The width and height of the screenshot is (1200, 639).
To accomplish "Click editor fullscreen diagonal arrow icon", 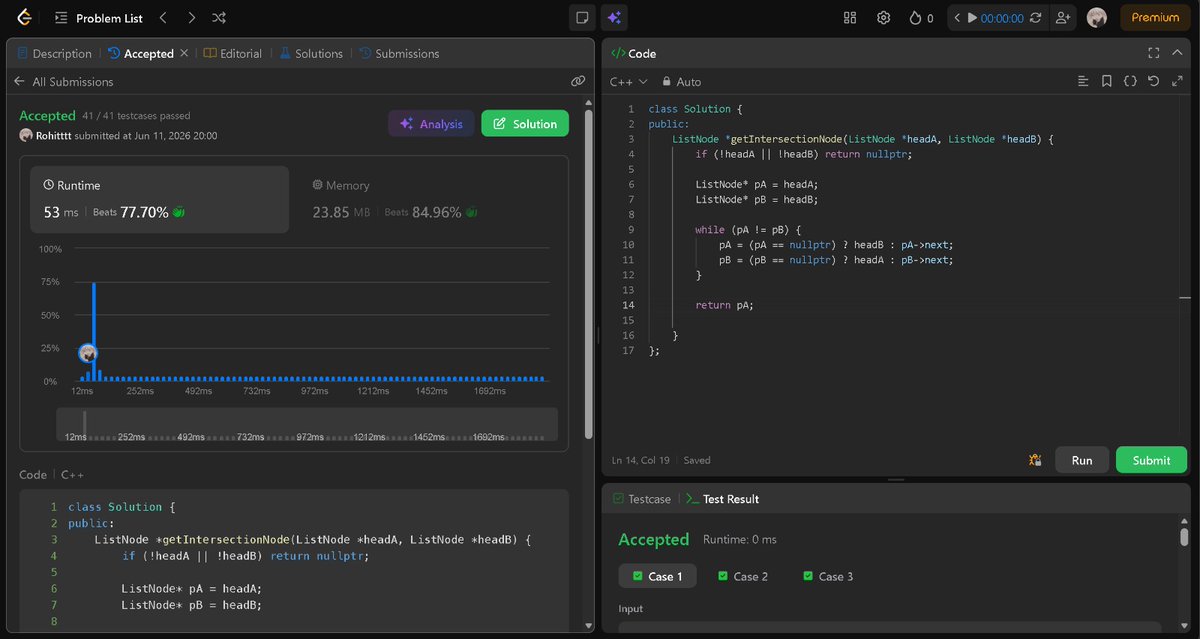I will pyautogui.click(x=1177, y=81).
